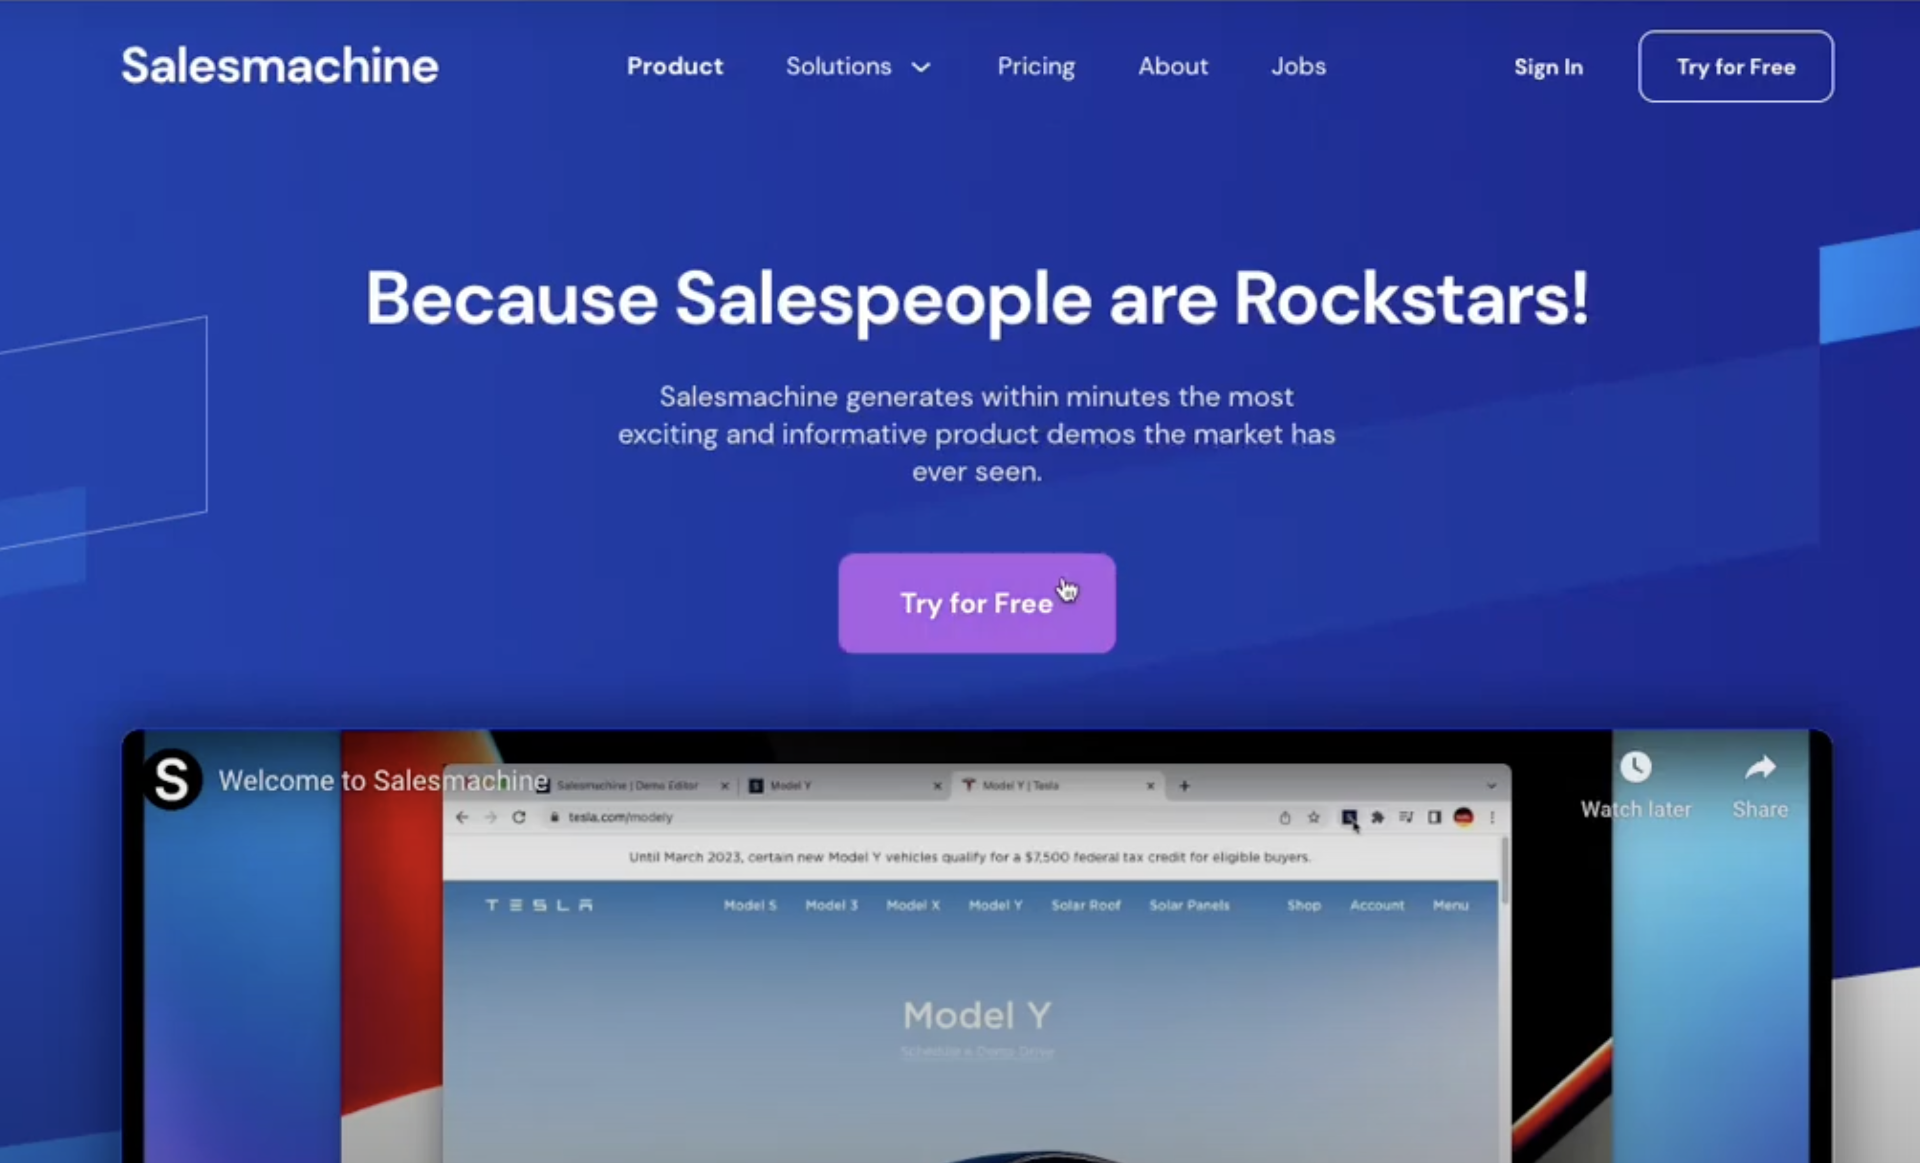Click the extensions puzzle icon in video
Image resolution: width=1920 pixels, height=1163 pixels.
pos(1377,817)
